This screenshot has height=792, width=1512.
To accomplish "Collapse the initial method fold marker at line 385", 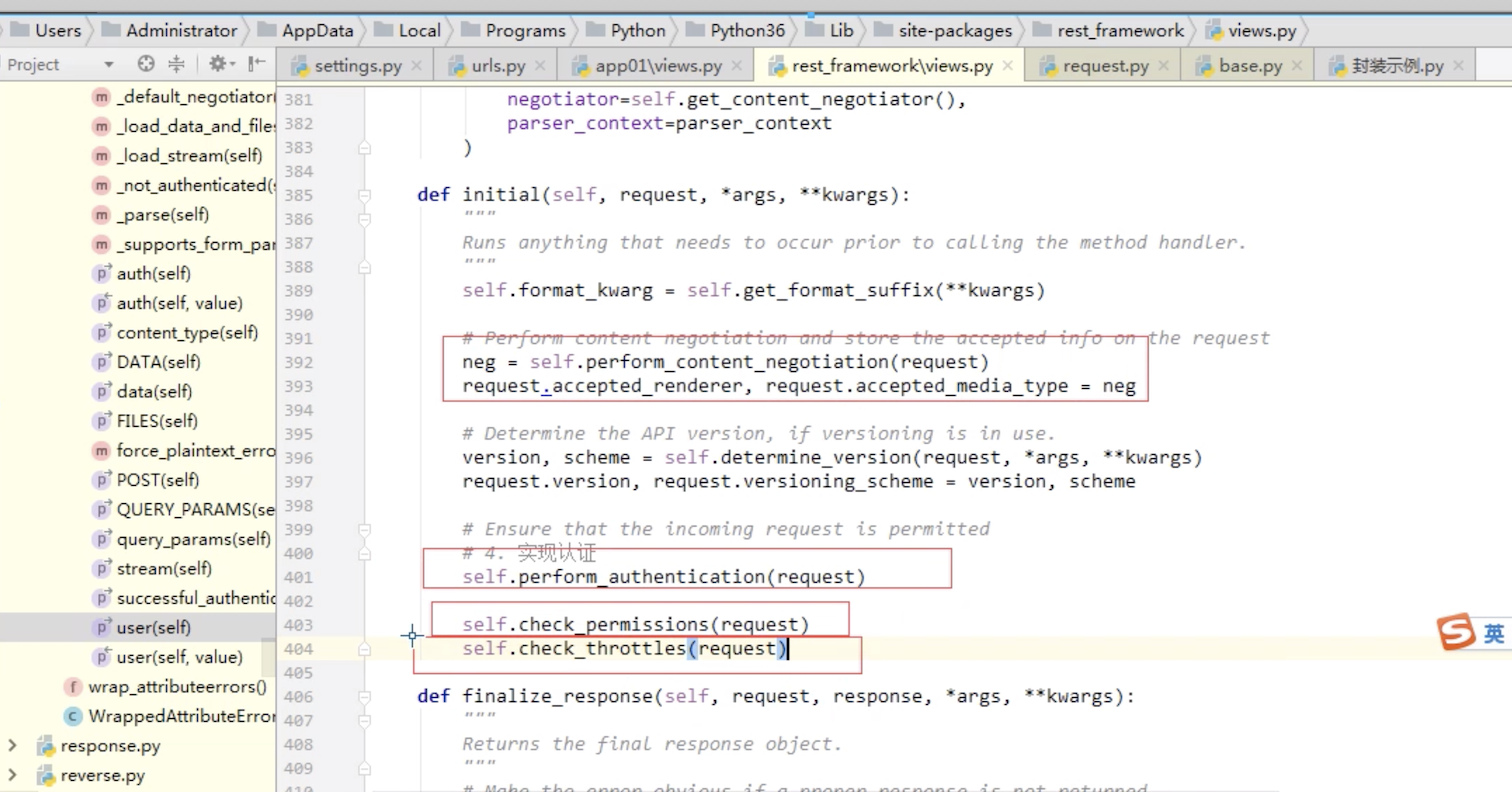I will click(365, 195).
